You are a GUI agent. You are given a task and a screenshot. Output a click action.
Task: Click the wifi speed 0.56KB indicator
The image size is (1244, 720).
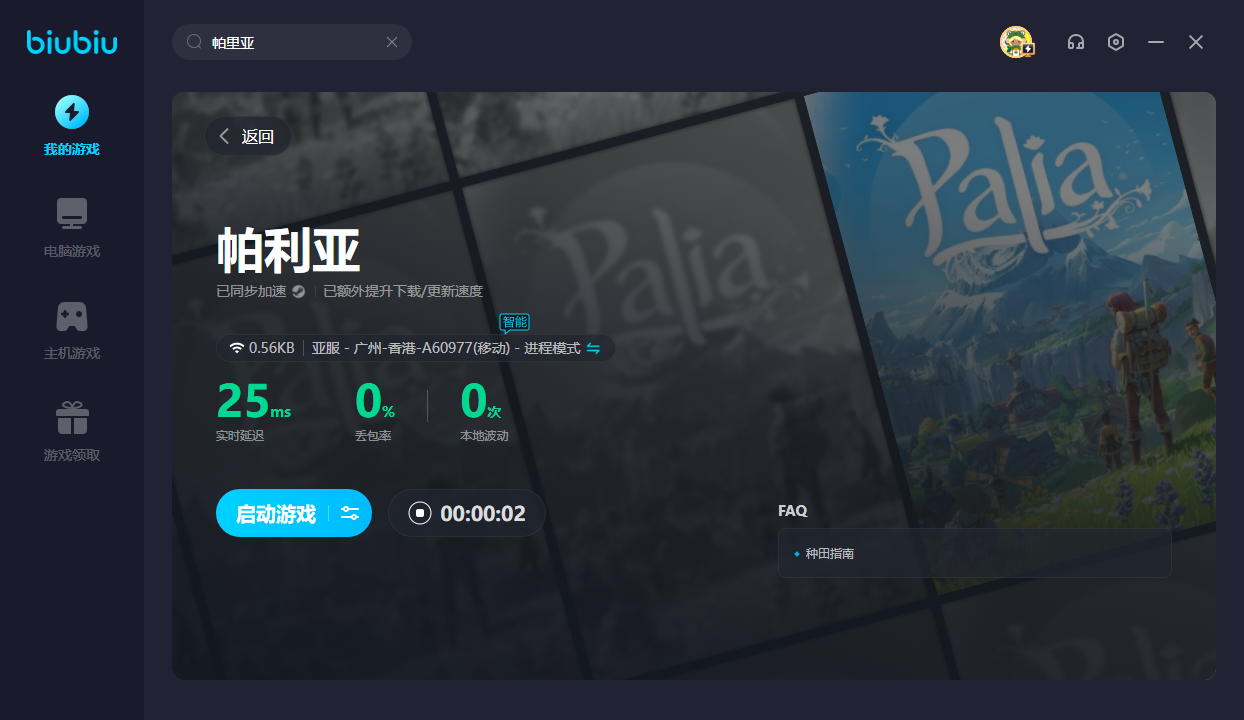pos(262,348)
